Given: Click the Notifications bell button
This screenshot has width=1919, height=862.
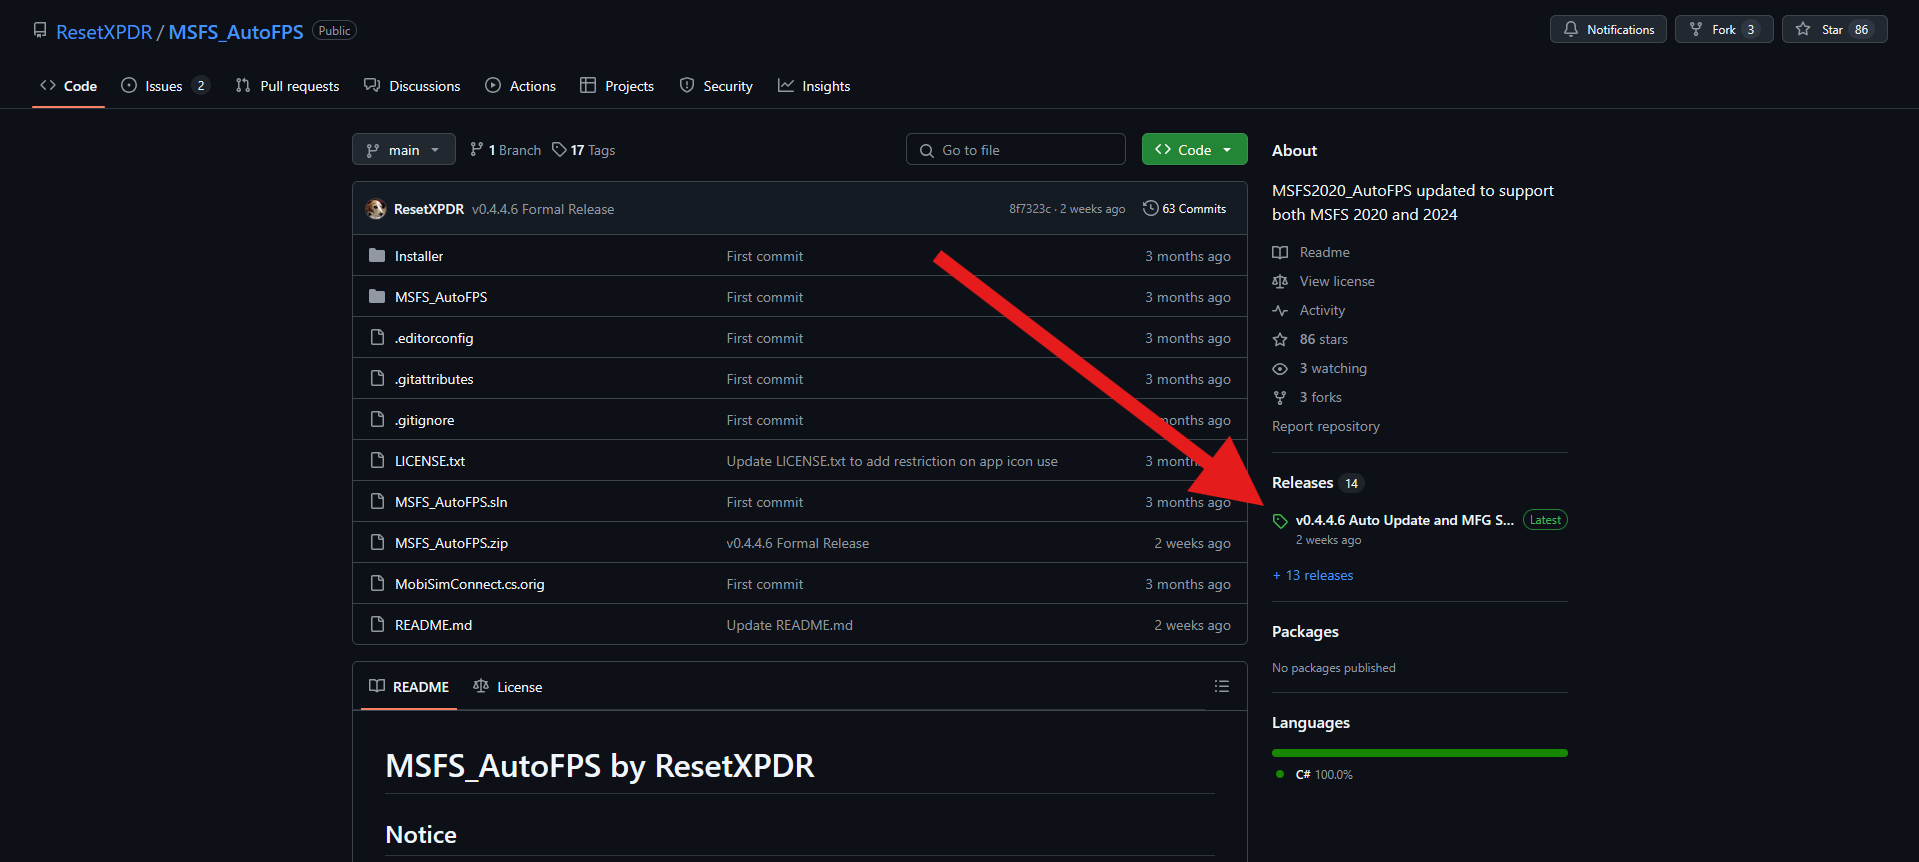Looking at the screenshot, I should (1608, 30).
